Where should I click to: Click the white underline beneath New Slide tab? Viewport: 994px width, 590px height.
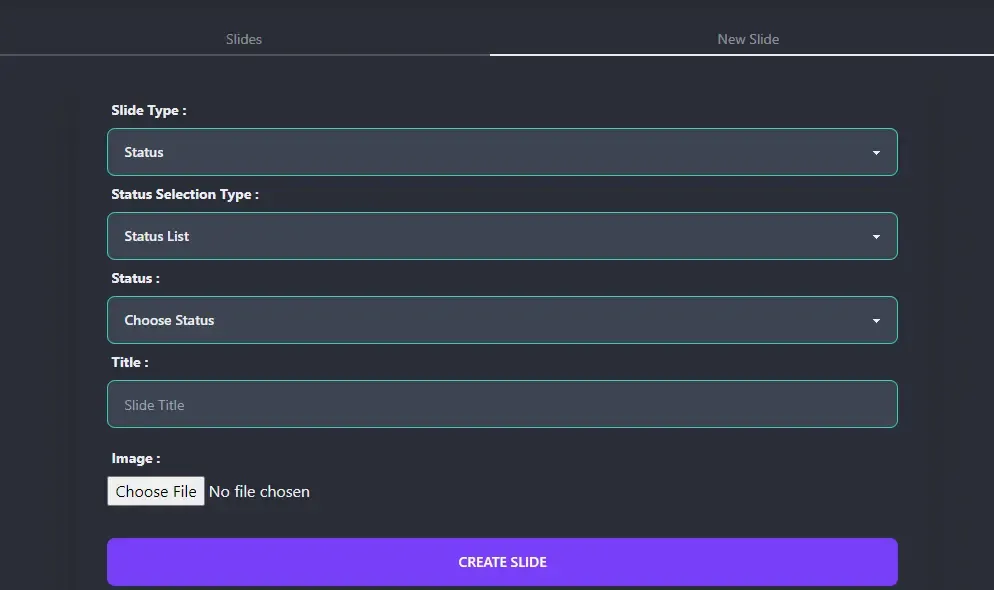click(x=741, y=54)
